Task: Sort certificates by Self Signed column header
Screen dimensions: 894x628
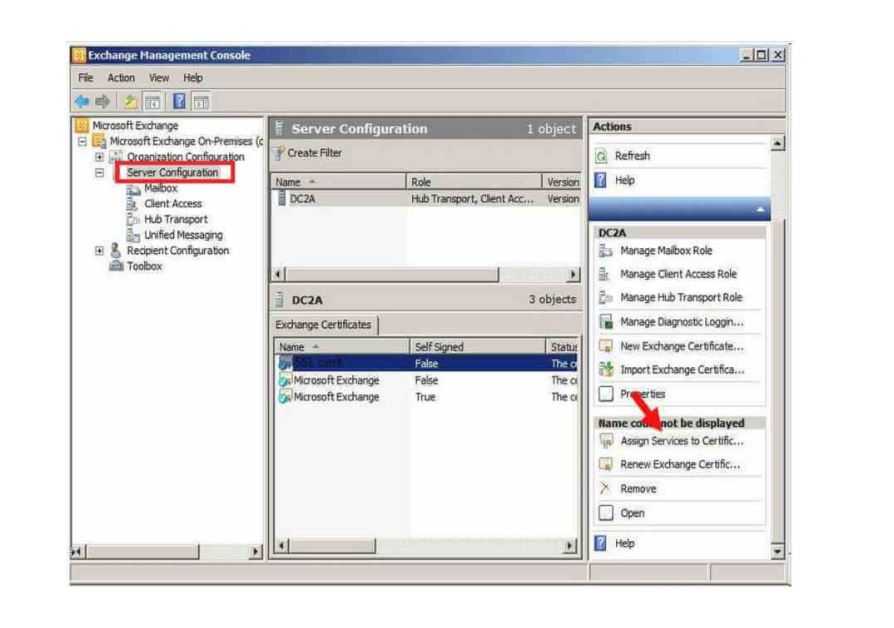Action: tap(478, 347)
